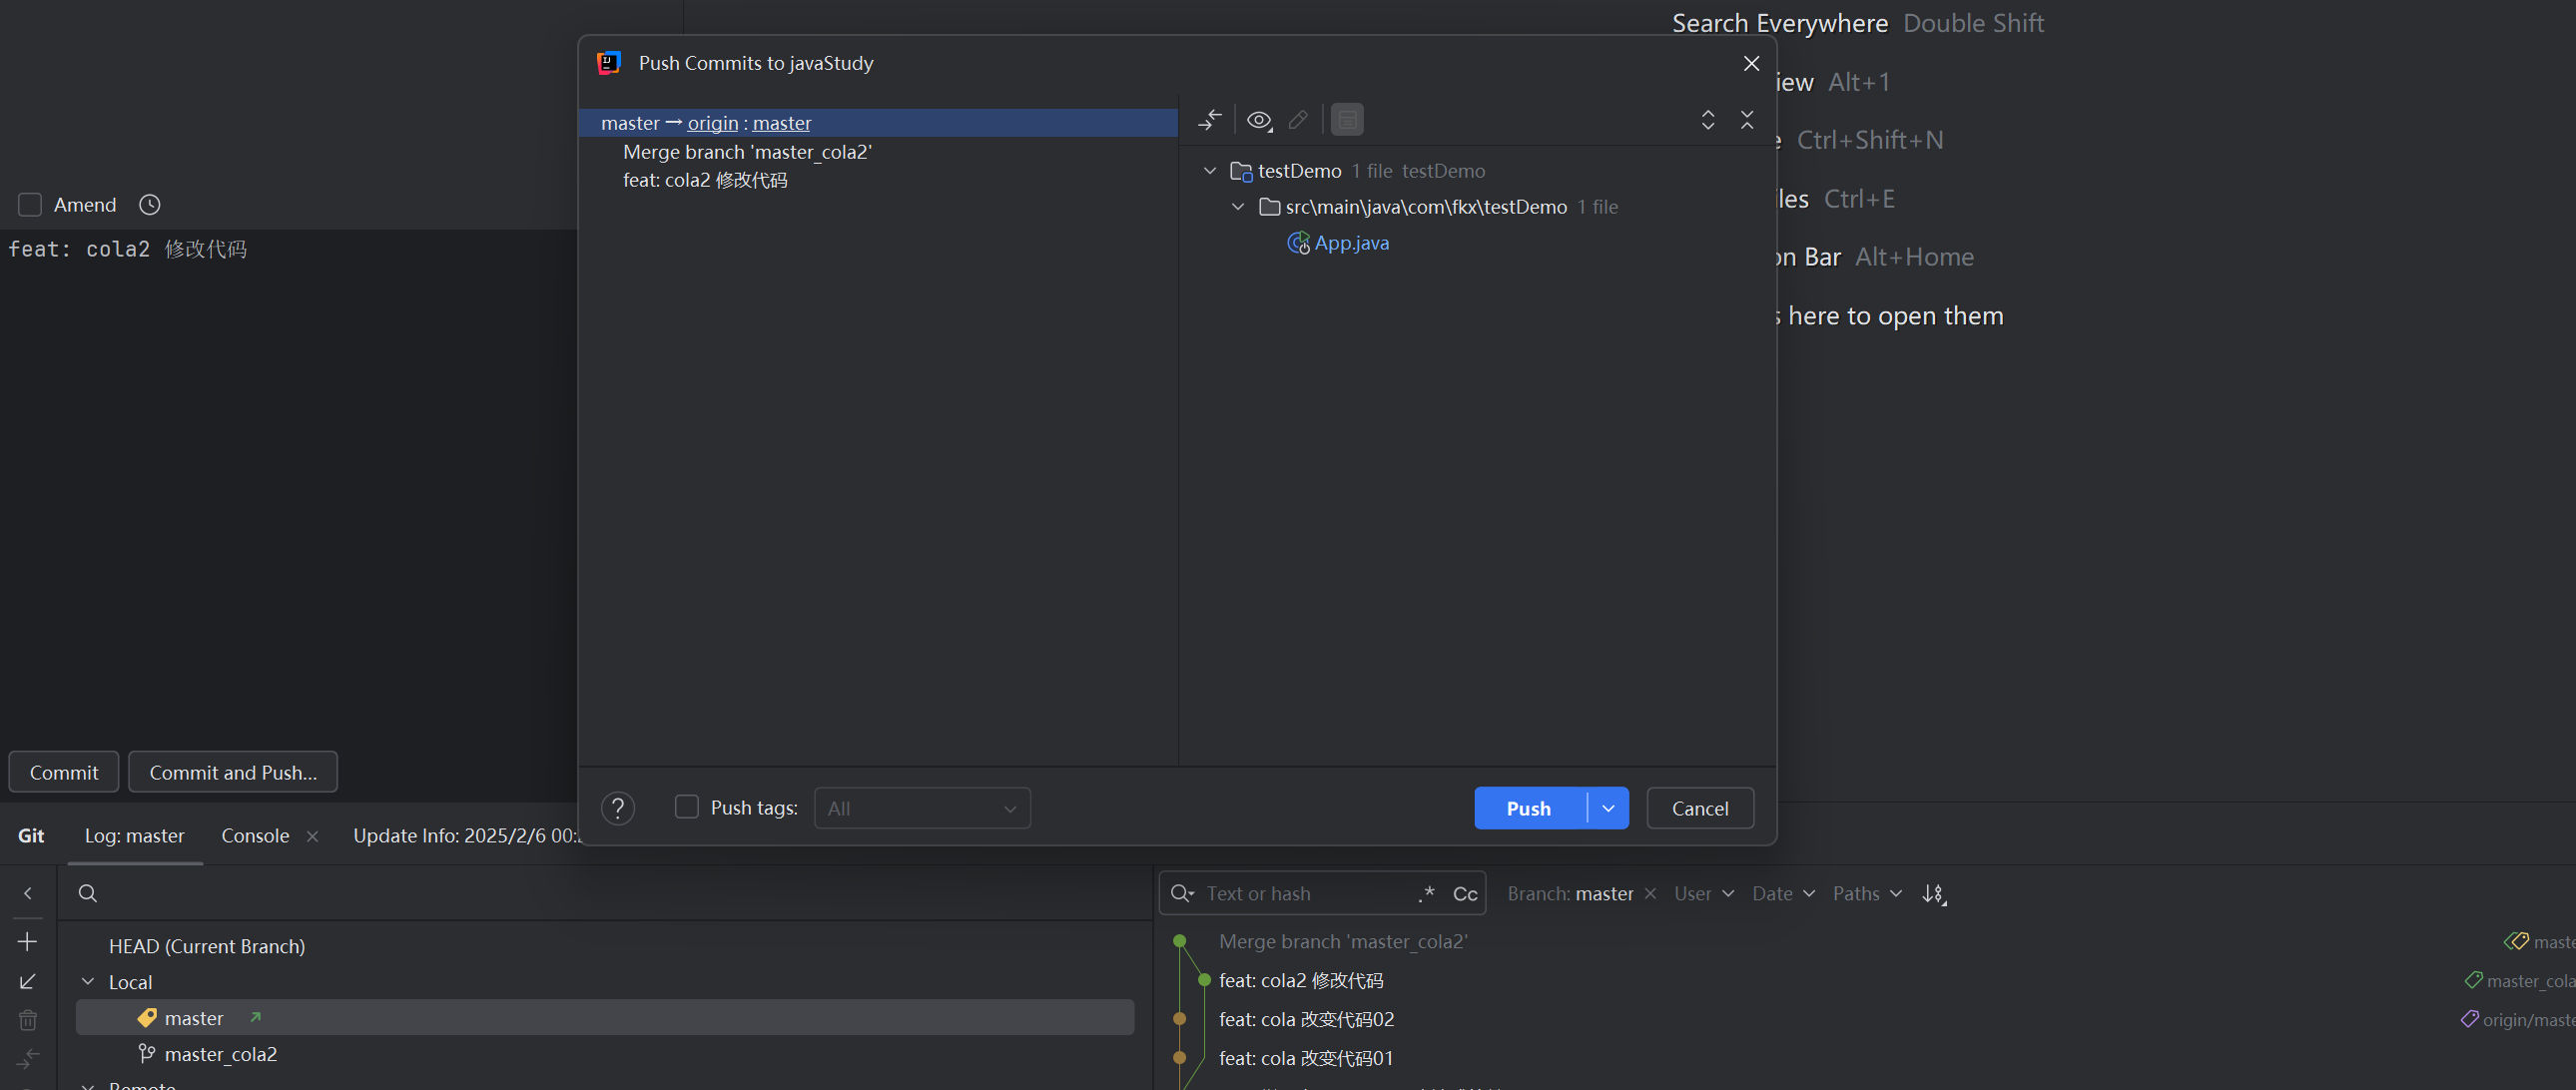Click the Commit button
The height and width of the screenshot is (1090, 2576).
[64, 772]
